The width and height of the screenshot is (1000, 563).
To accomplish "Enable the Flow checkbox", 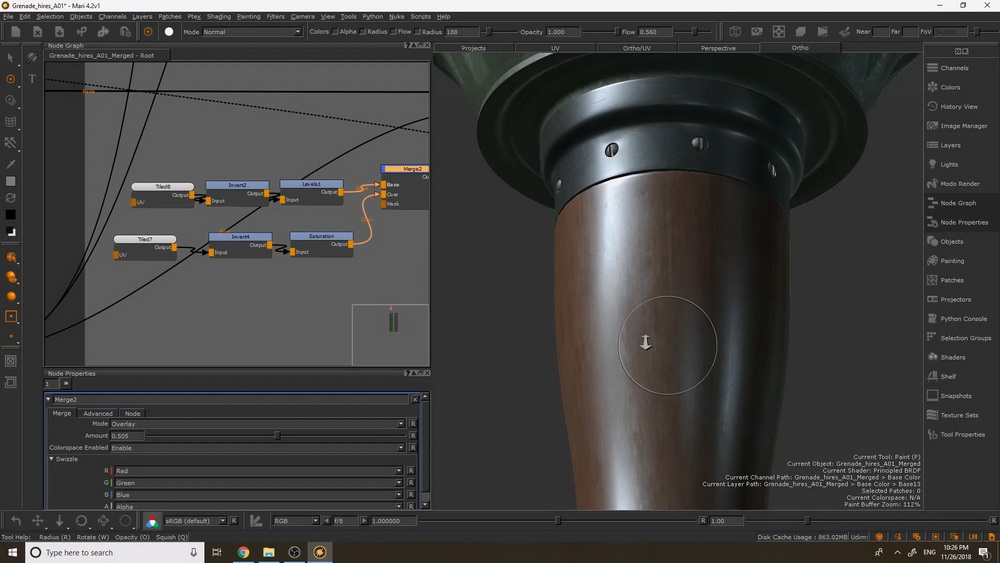I will click(393, 32).
